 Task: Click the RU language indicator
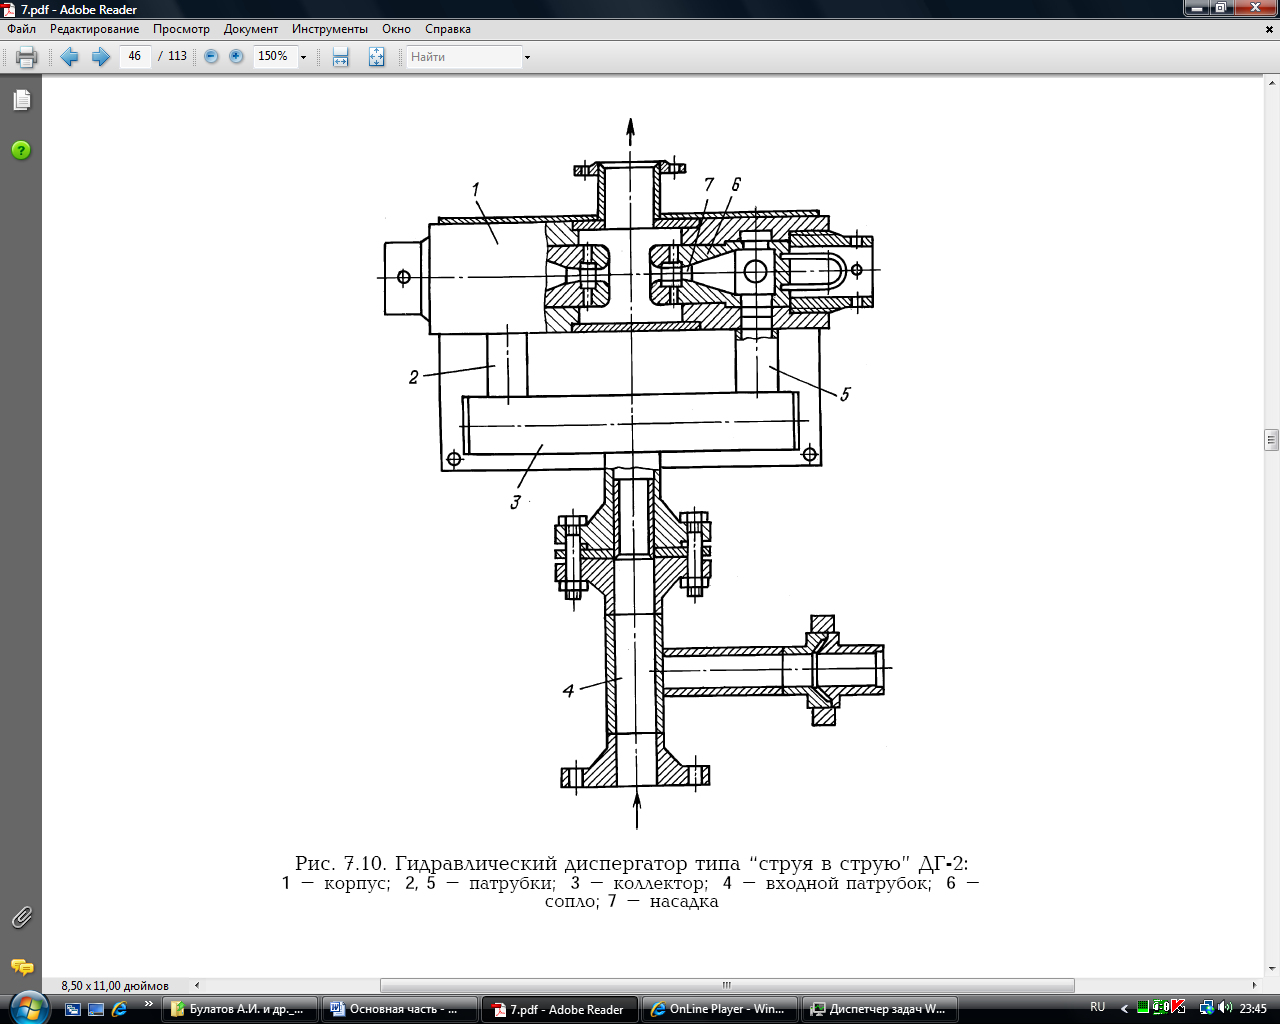(1097, 1008)
